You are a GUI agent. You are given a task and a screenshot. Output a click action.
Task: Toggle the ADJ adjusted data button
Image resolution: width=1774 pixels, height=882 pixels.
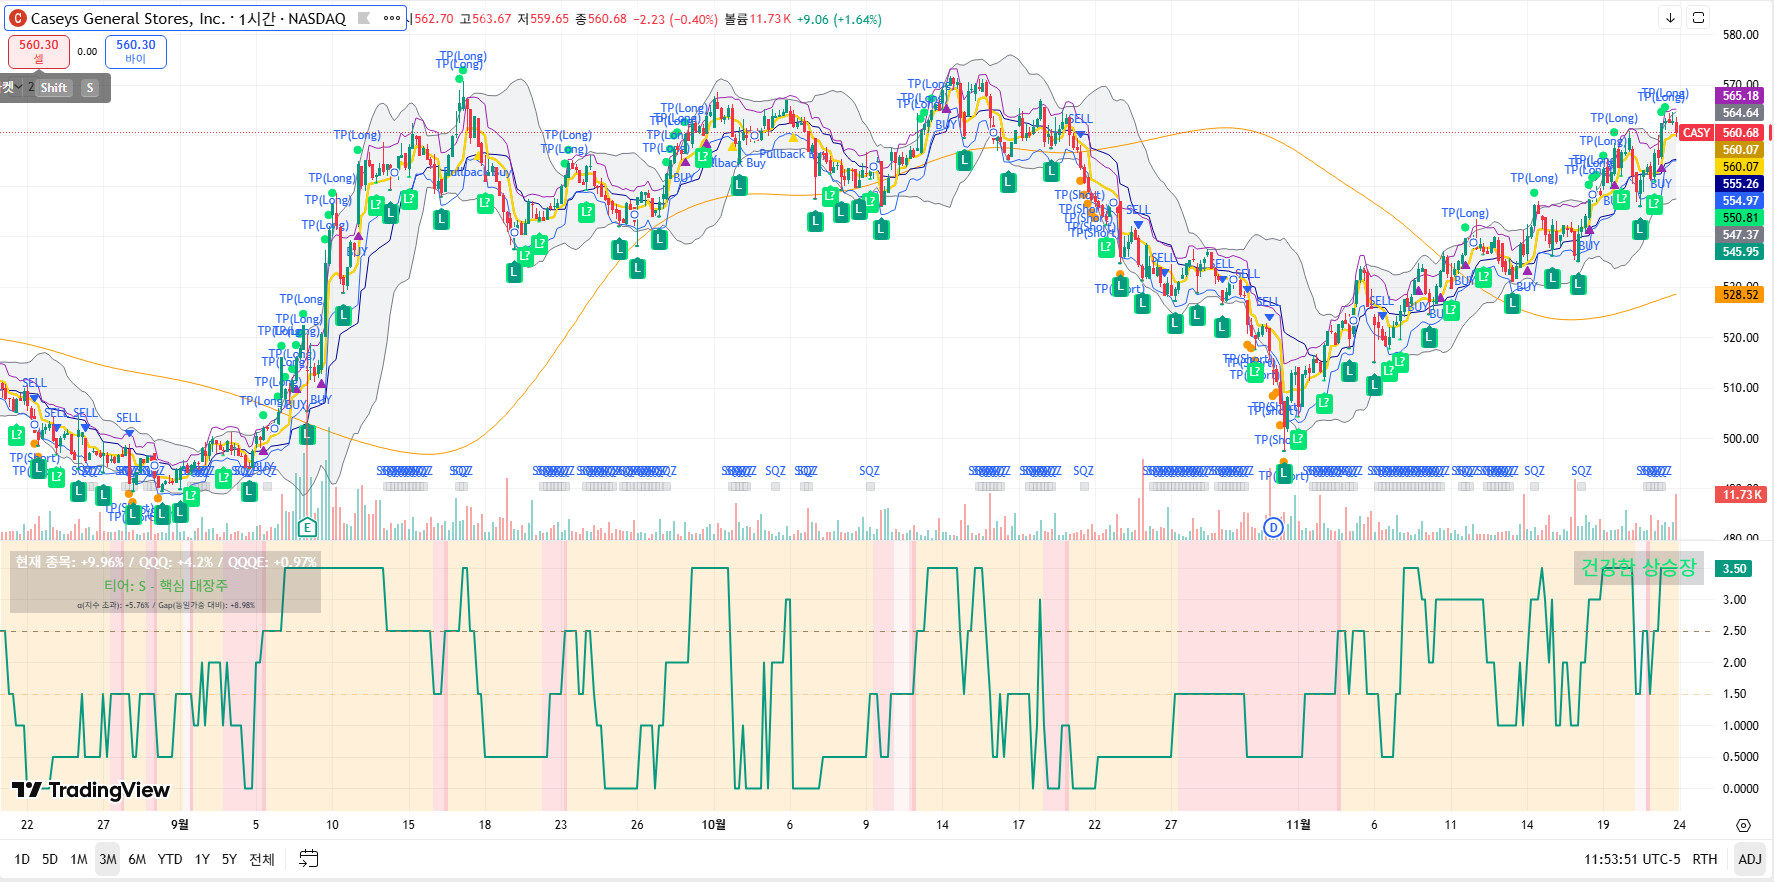coord(1750,859)
